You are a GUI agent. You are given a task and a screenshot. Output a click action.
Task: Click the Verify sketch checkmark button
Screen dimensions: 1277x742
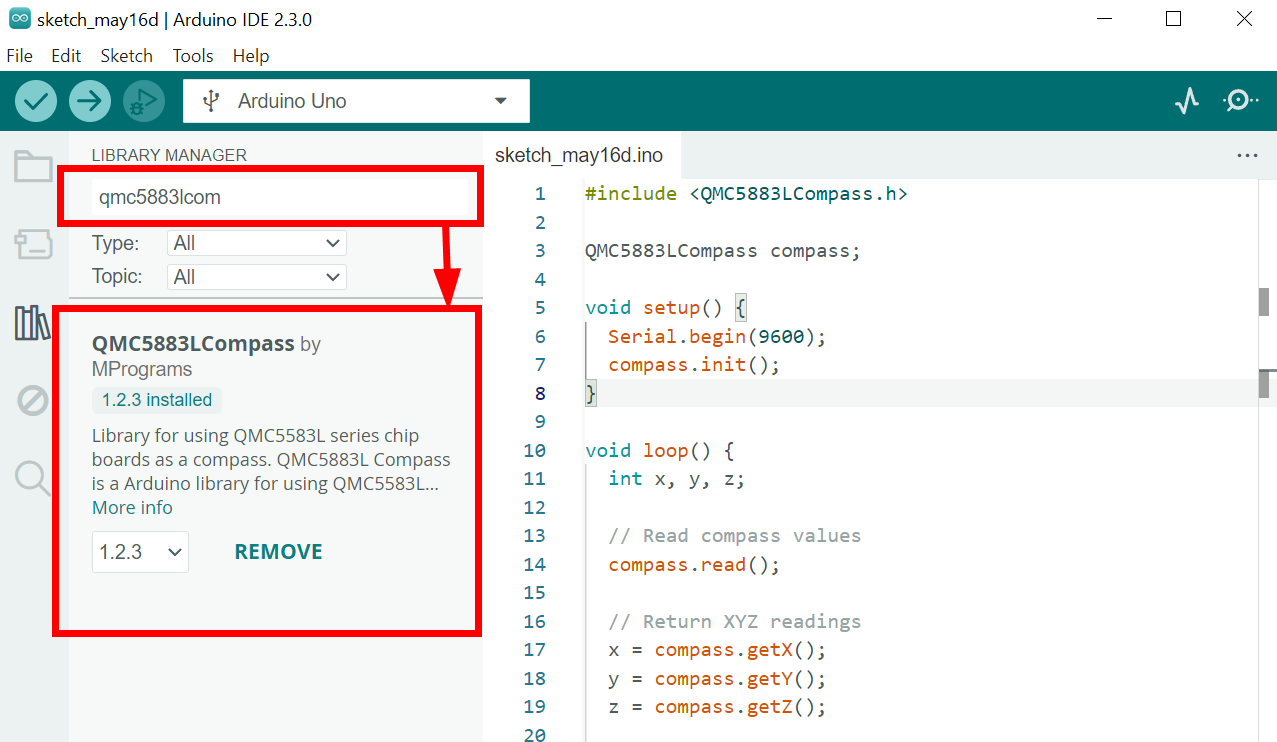tap(36, 101)
